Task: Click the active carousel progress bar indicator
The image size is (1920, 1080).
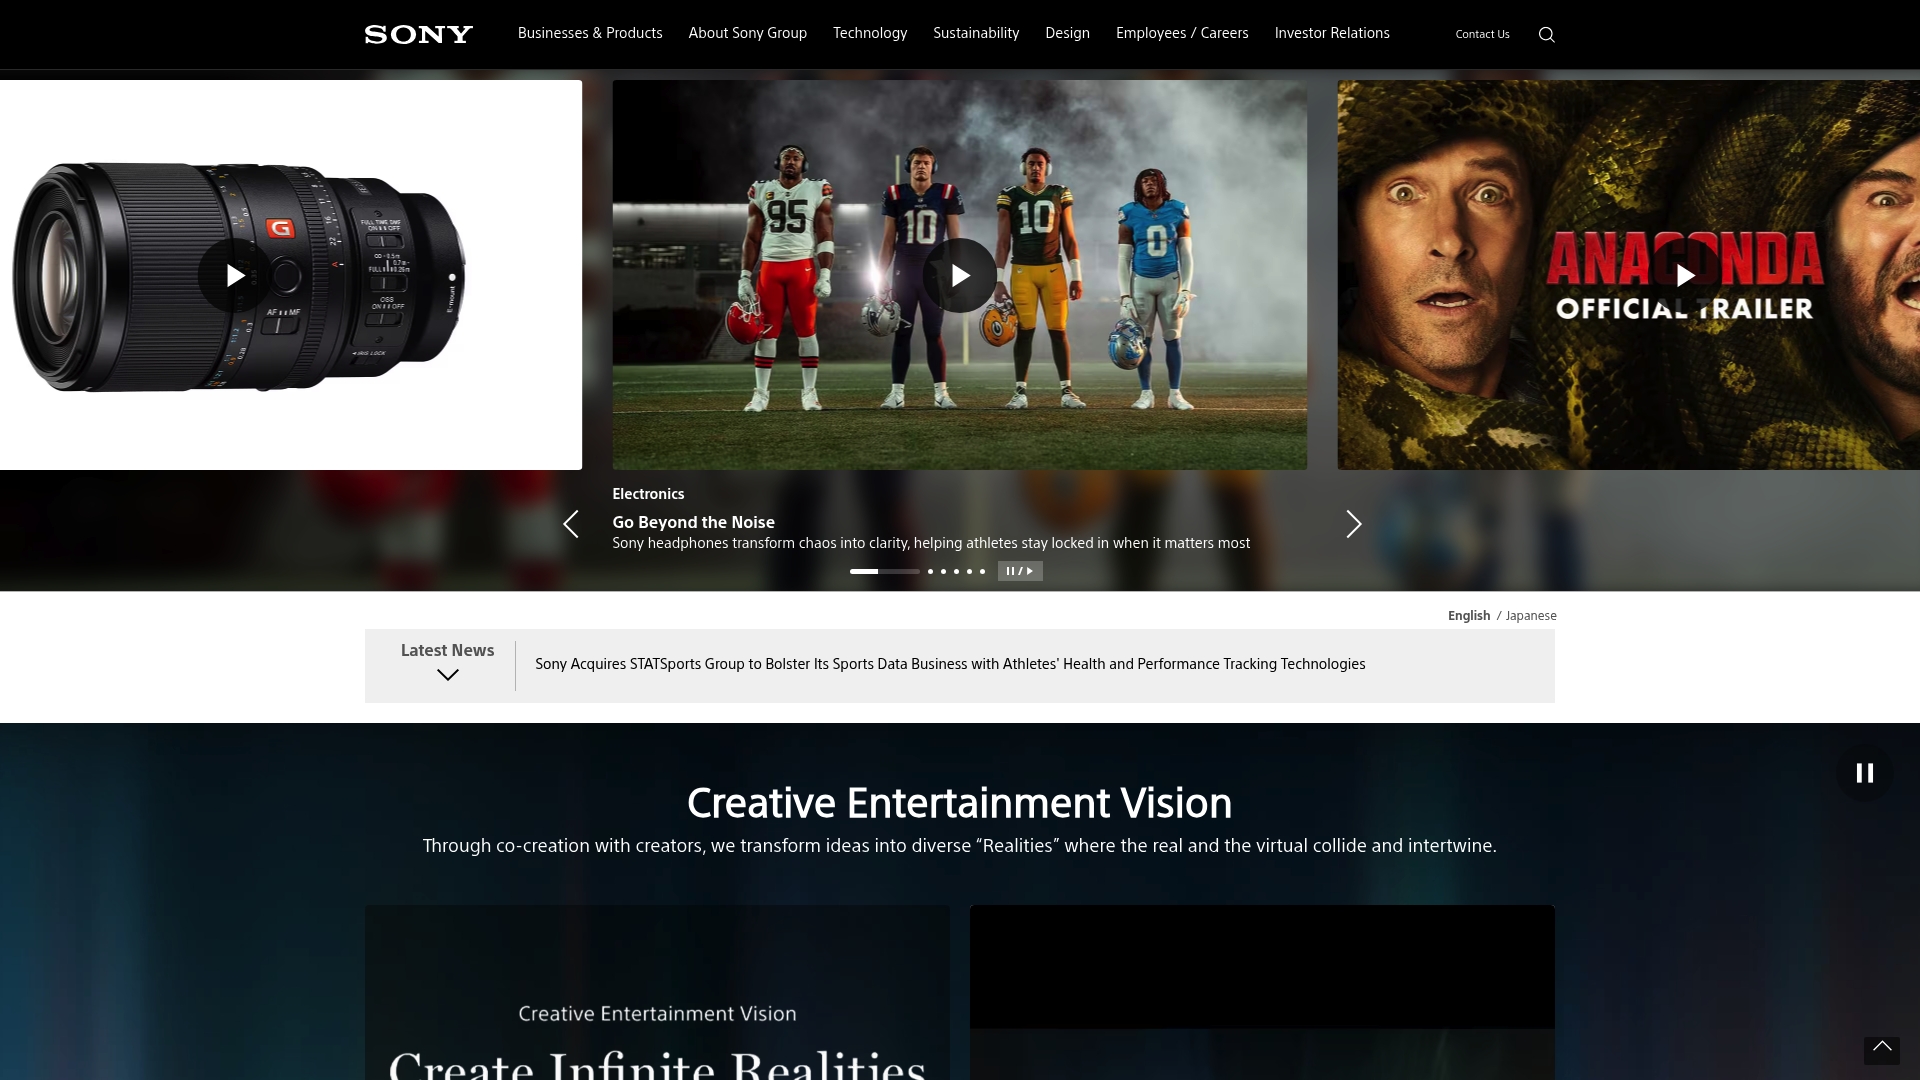Action: (884, 571)
